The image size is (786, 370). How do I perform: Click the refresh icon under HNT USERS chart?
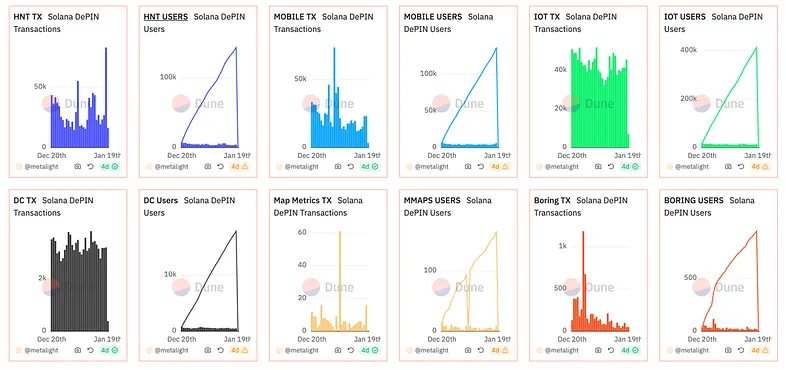click(221, 166)
